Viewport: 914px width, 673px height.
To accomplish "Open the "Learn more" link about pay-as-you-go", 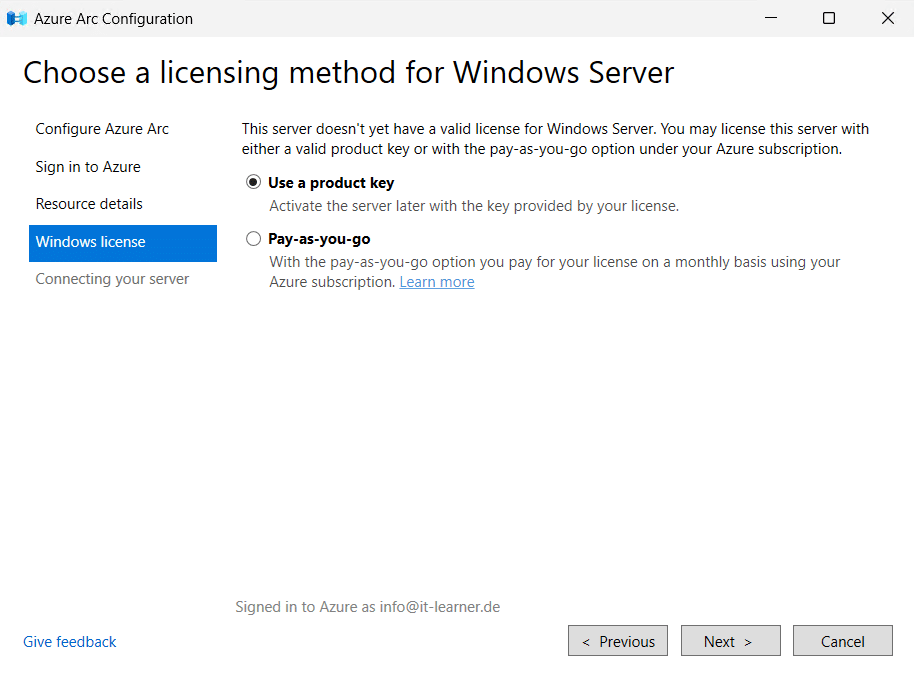I will click(x=436, y=281).
